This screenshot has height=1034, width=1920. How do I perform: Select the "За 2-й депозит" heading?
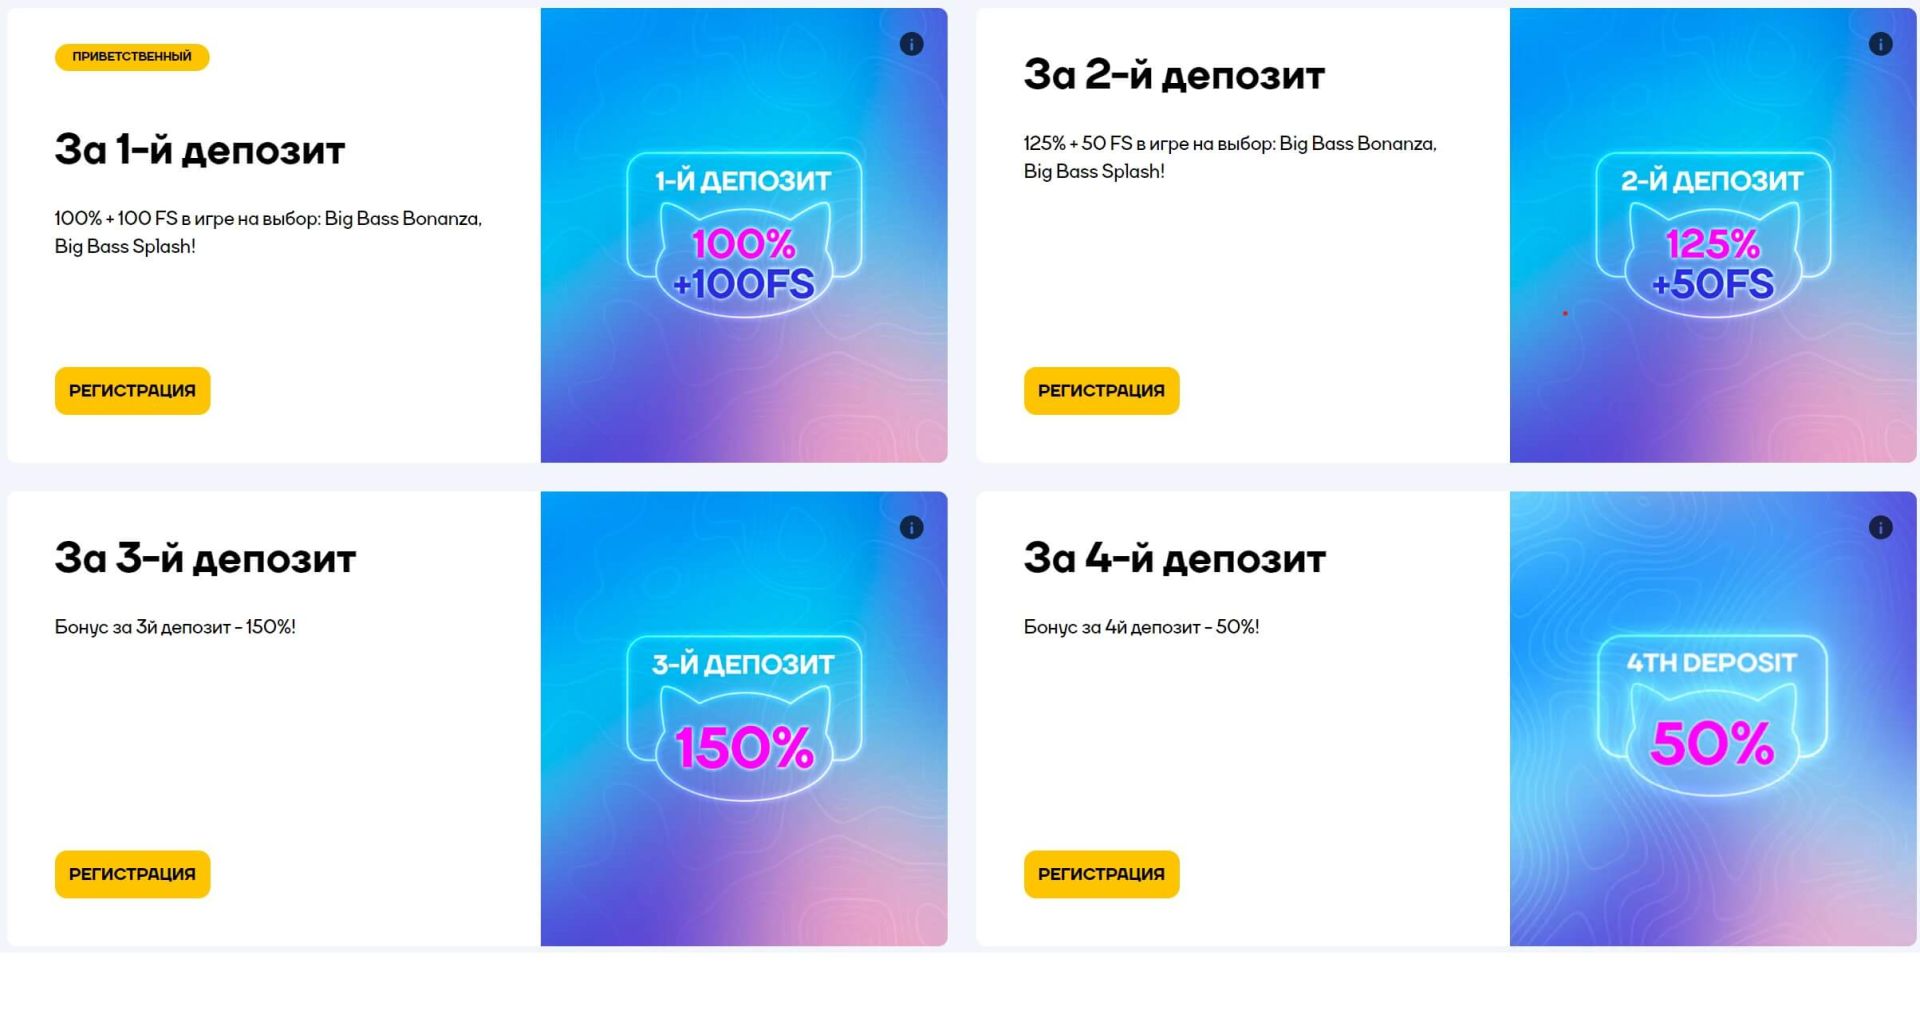(1174, 75)
